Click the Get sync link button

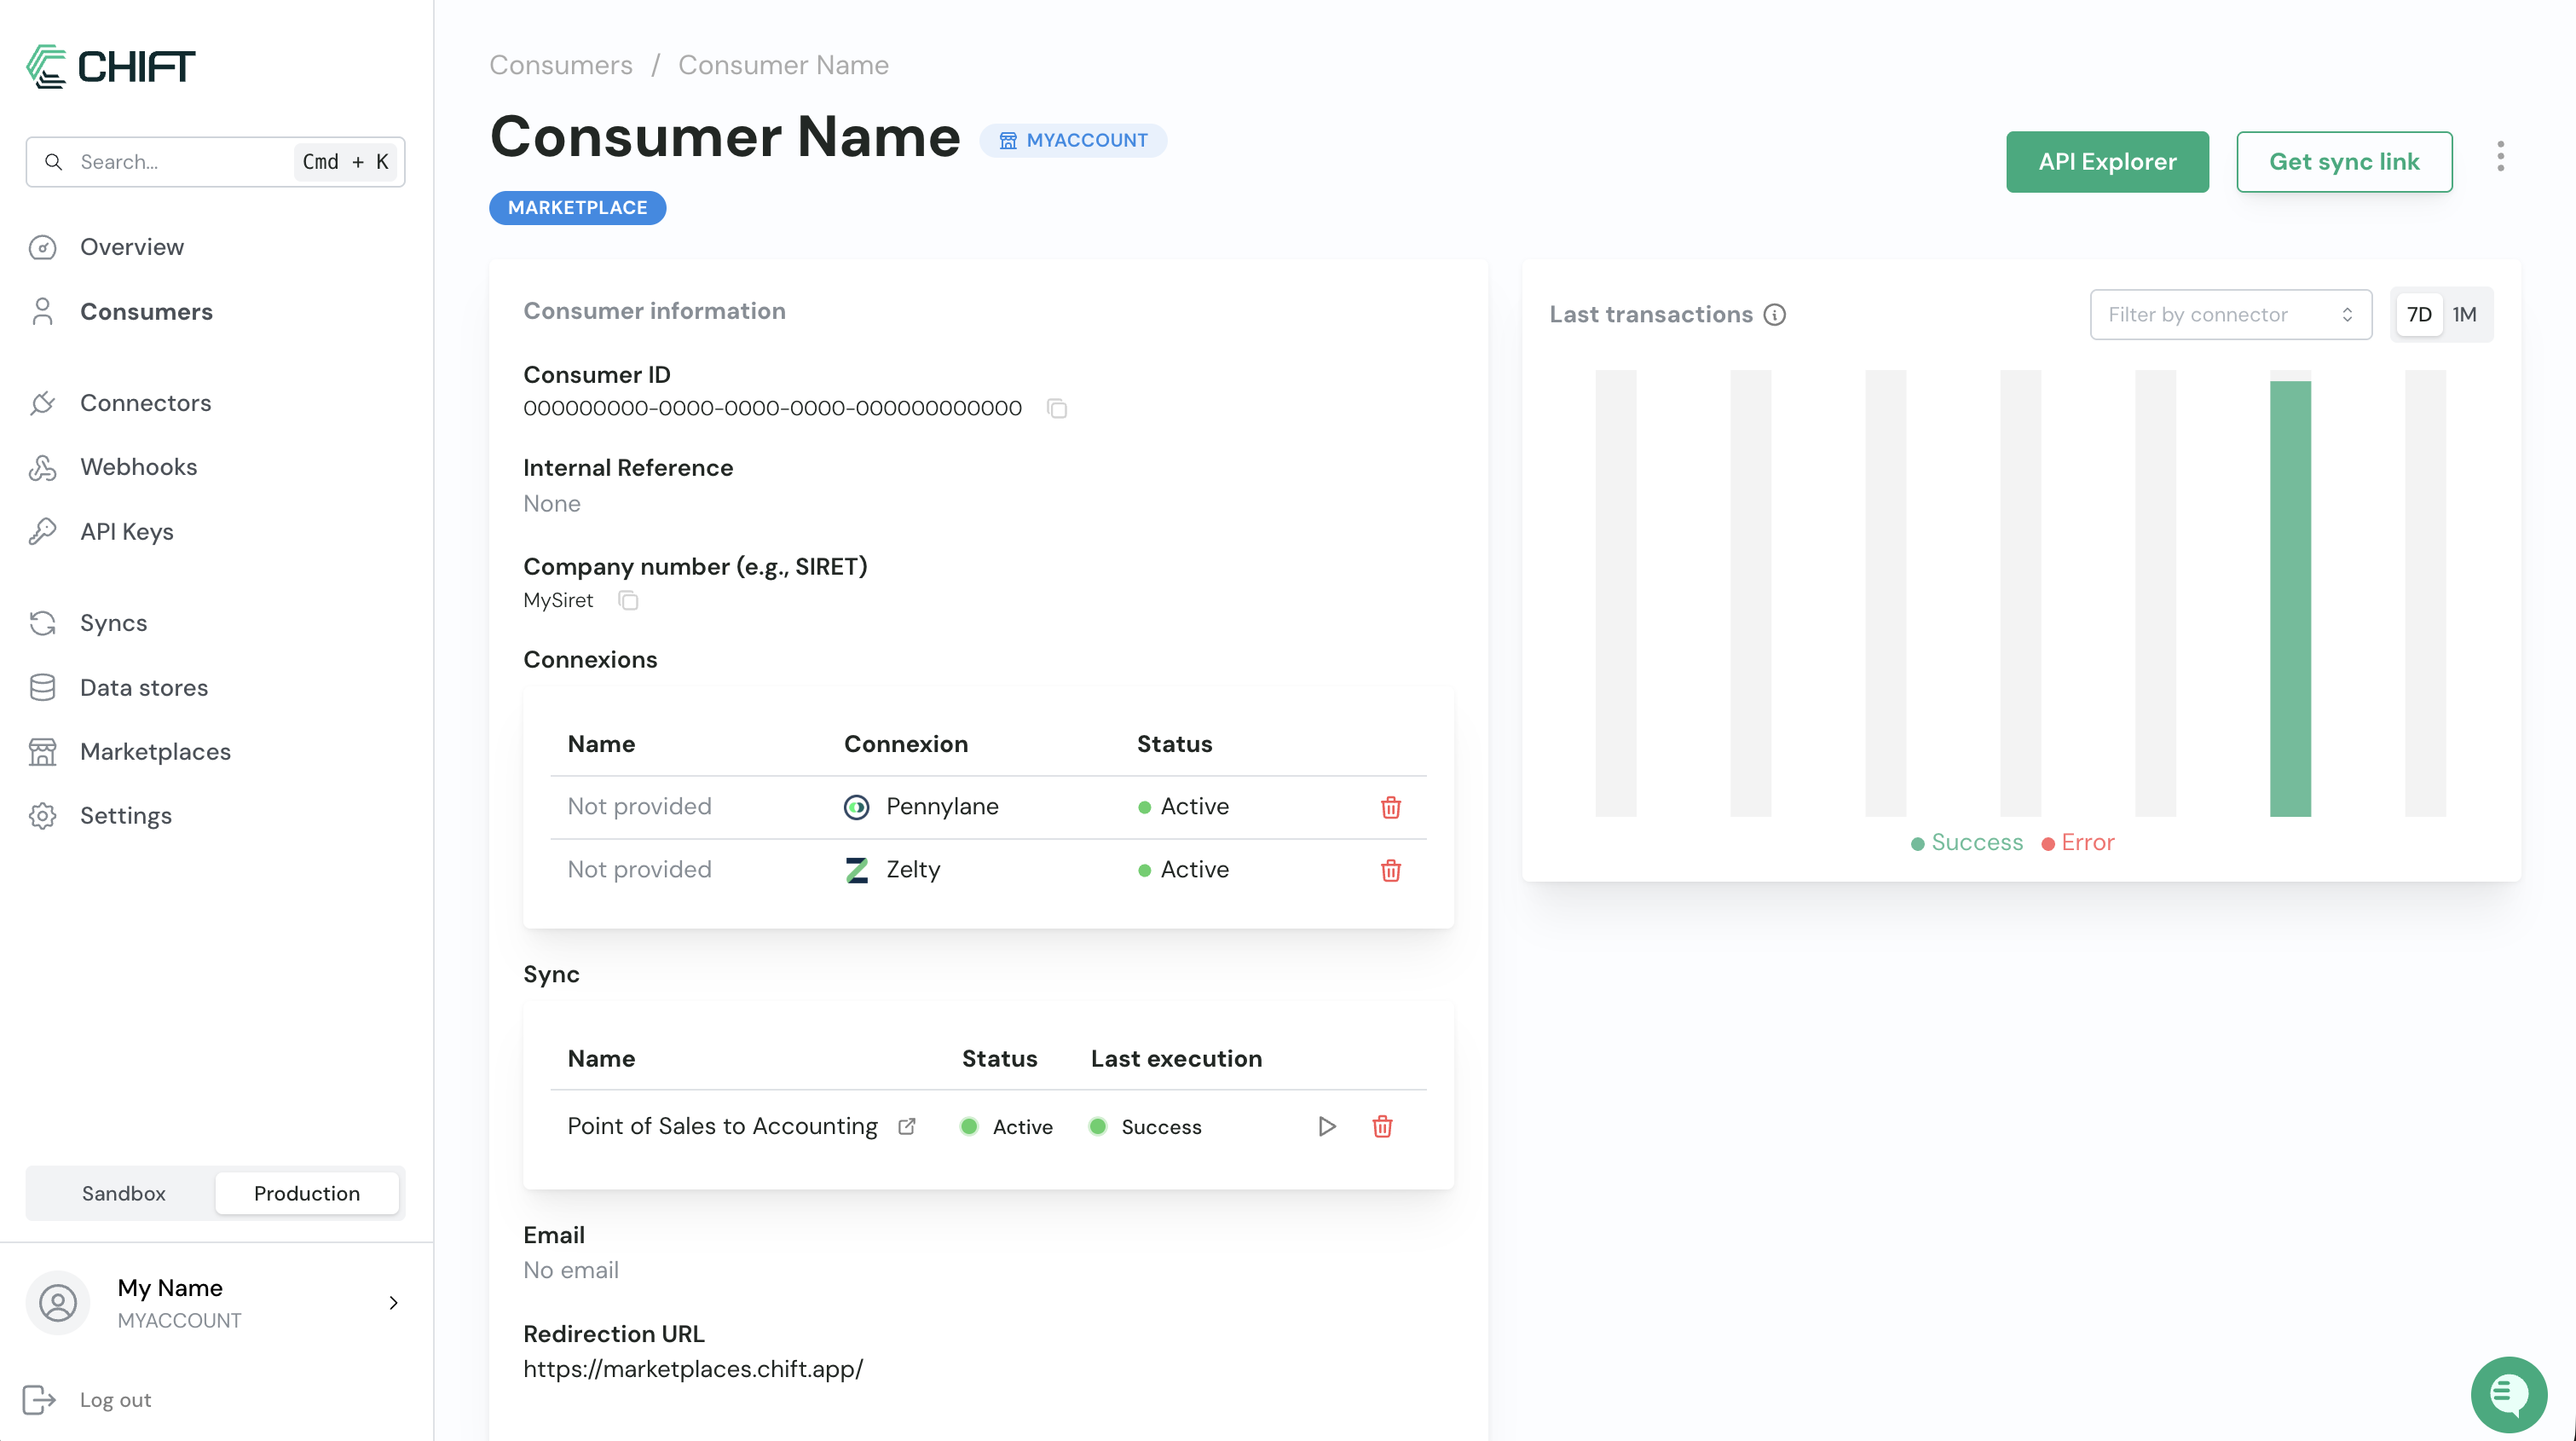tap(2343, 162)
